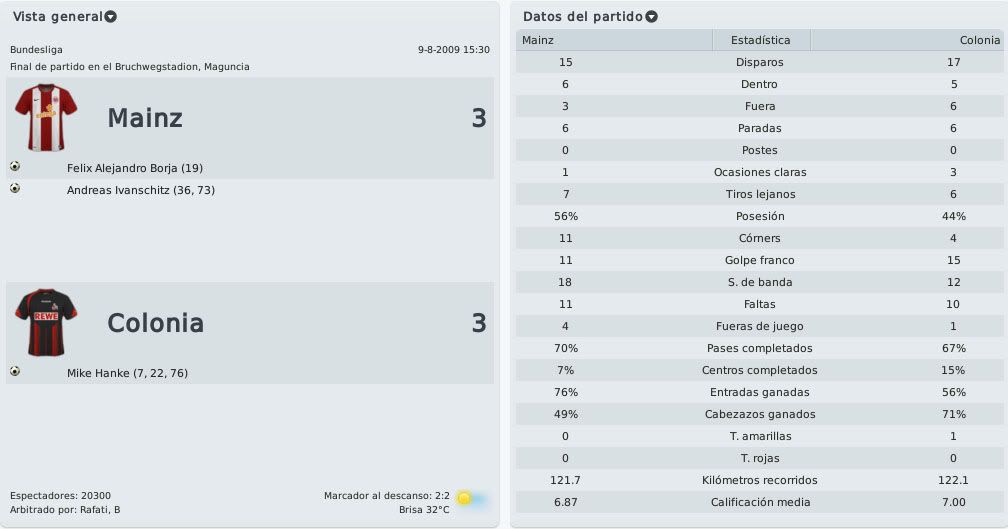Open the Colonia team name link
Screen dimensions: 1008x529
coord(156,323)
